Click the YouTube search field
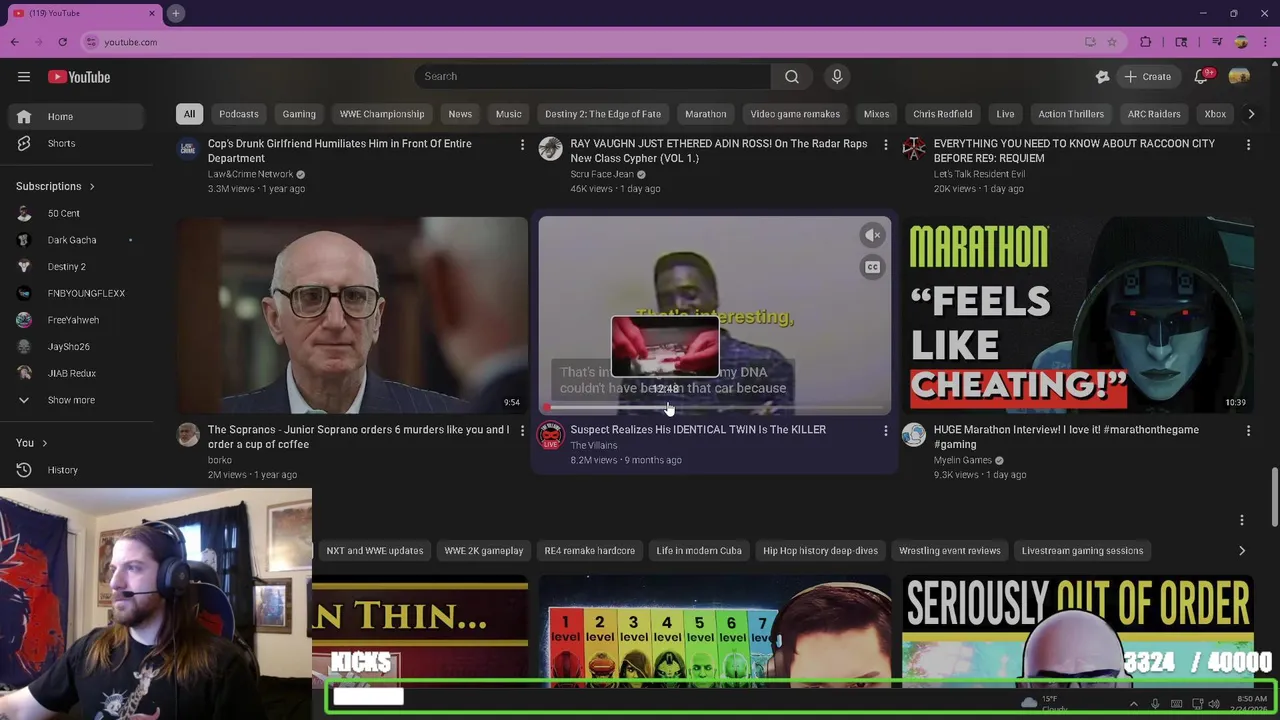1280x720 pixels. [593, 77]
